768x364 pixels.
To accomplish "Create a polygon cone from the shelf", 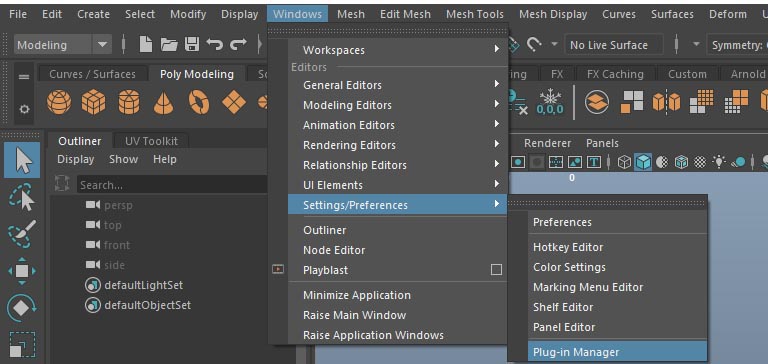I will pyautogui.click(x=163, y=103).
